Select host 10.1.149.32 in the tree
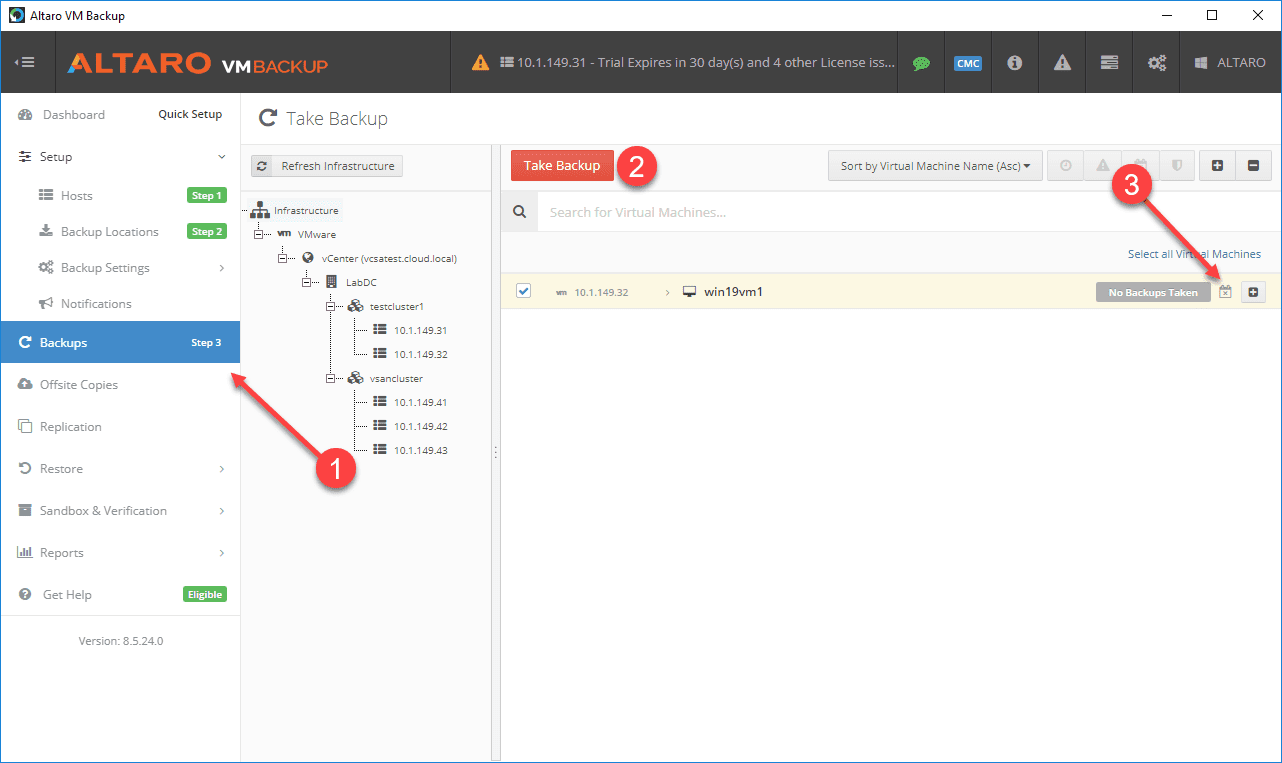The height and width of the screenshot is (763, 1282). point(420,354)
